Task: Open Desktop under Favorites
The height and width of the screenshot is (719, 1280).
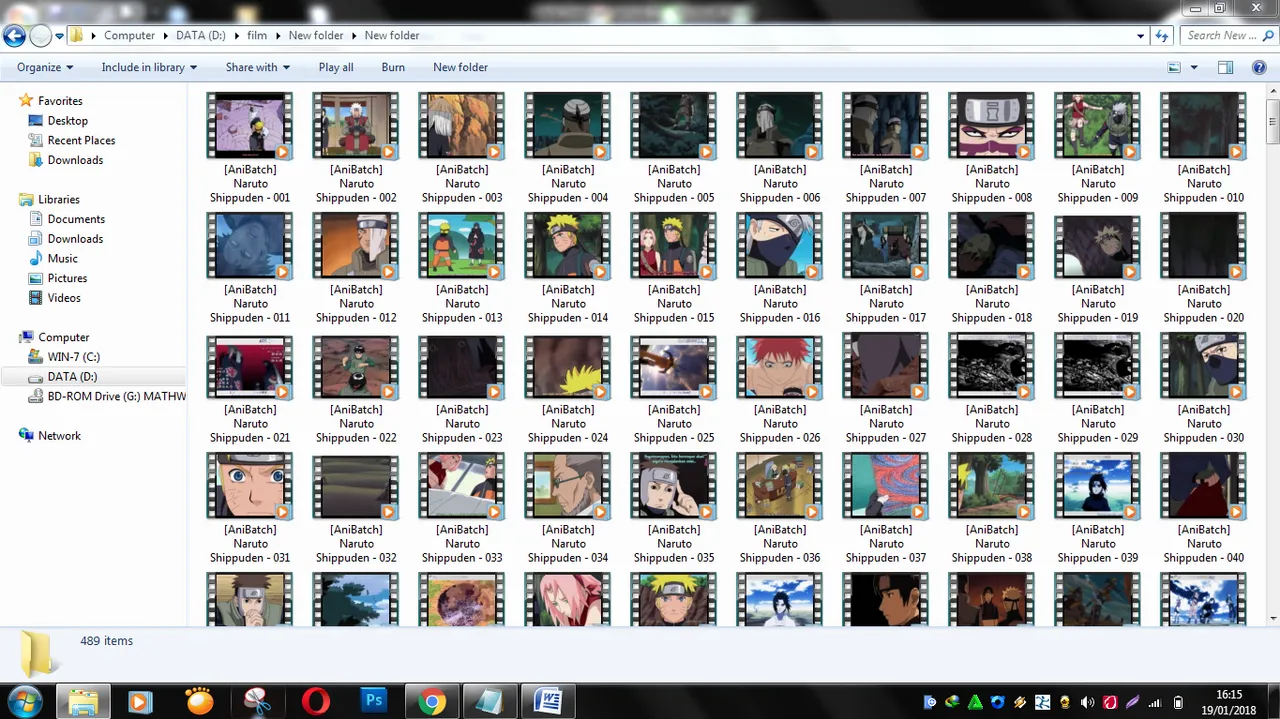Action: tap(68, 121)
